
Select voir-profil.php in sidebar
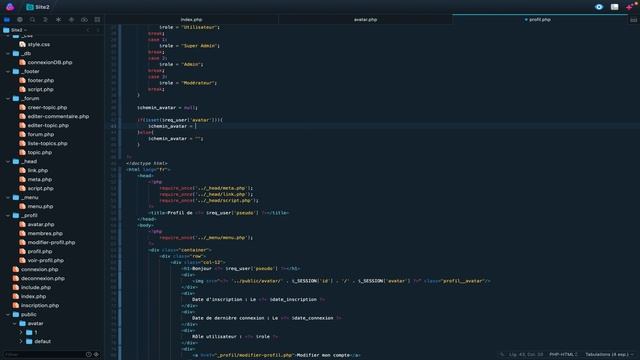click(45, 260)
